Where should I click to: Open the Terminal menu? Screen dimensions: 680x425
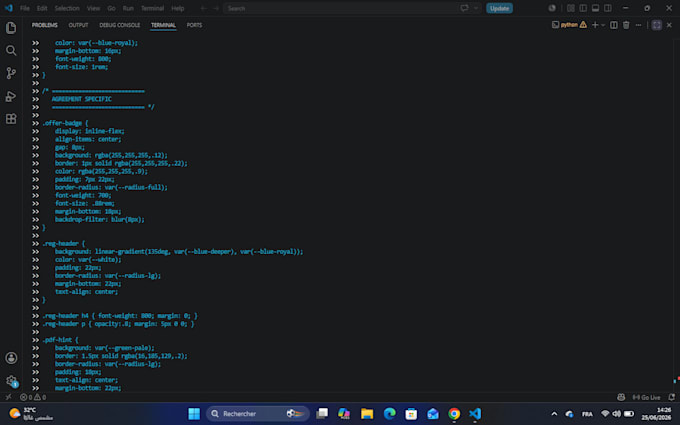152,8
